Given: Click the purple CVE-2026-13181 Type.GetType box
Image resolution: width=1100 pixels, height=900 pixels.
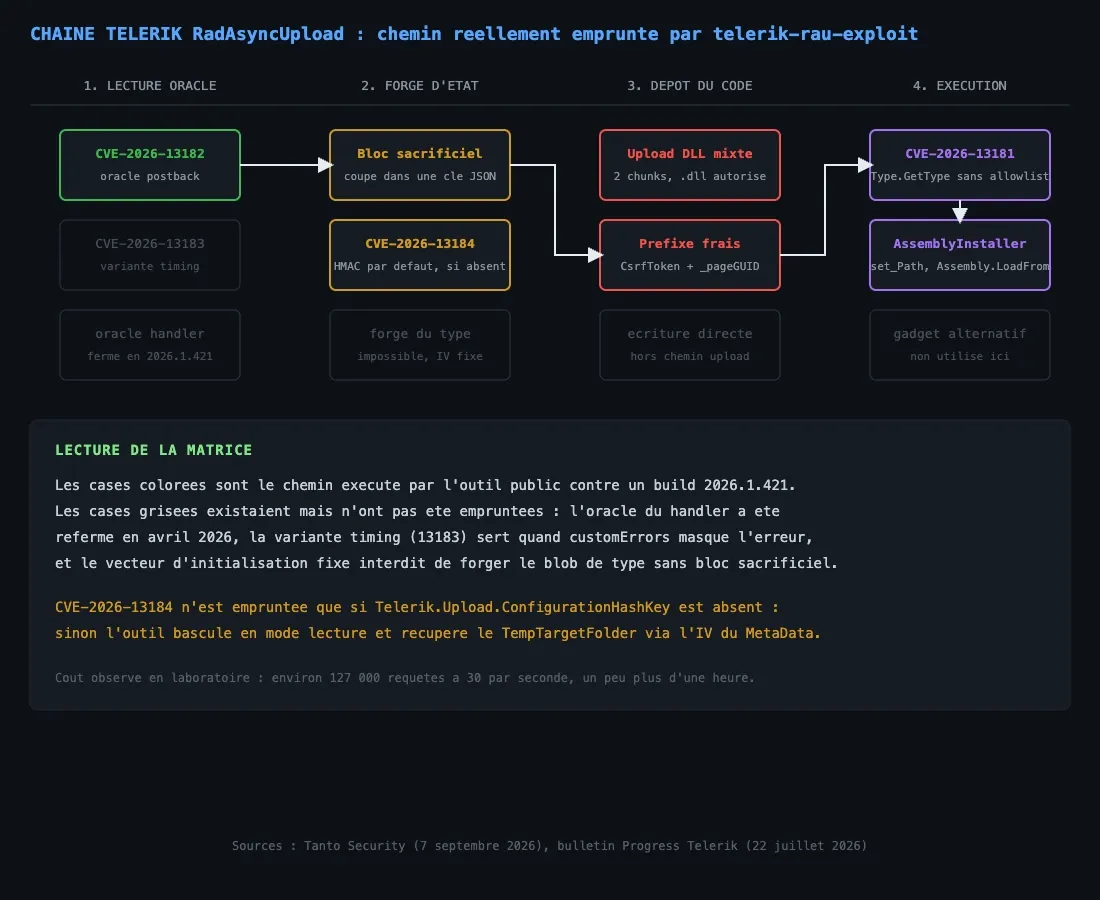Looking at the screenshot, I should tap(960, 165).
